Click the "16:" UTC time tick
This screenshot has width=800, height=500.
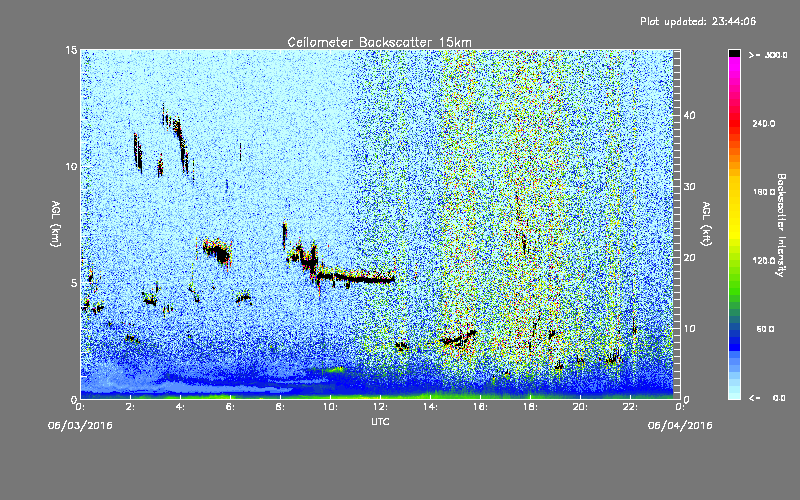pos(481,407)
